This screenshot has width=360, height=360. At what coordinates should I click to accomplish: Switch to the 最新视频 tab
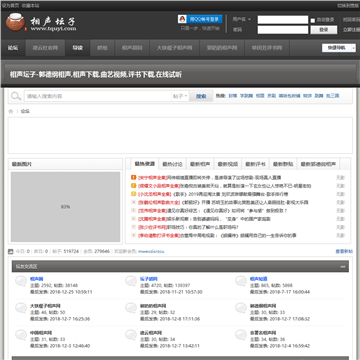click(x=228, y=164)
